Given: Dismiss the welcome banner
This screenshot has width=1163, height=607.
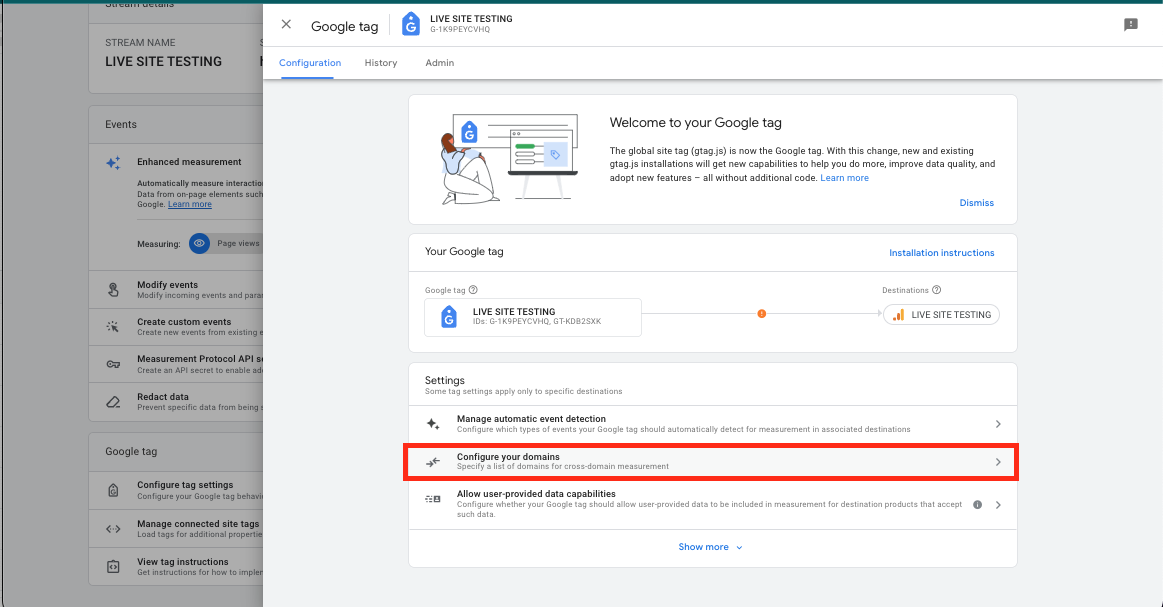Looking at the screenshot, I should 976,203.
